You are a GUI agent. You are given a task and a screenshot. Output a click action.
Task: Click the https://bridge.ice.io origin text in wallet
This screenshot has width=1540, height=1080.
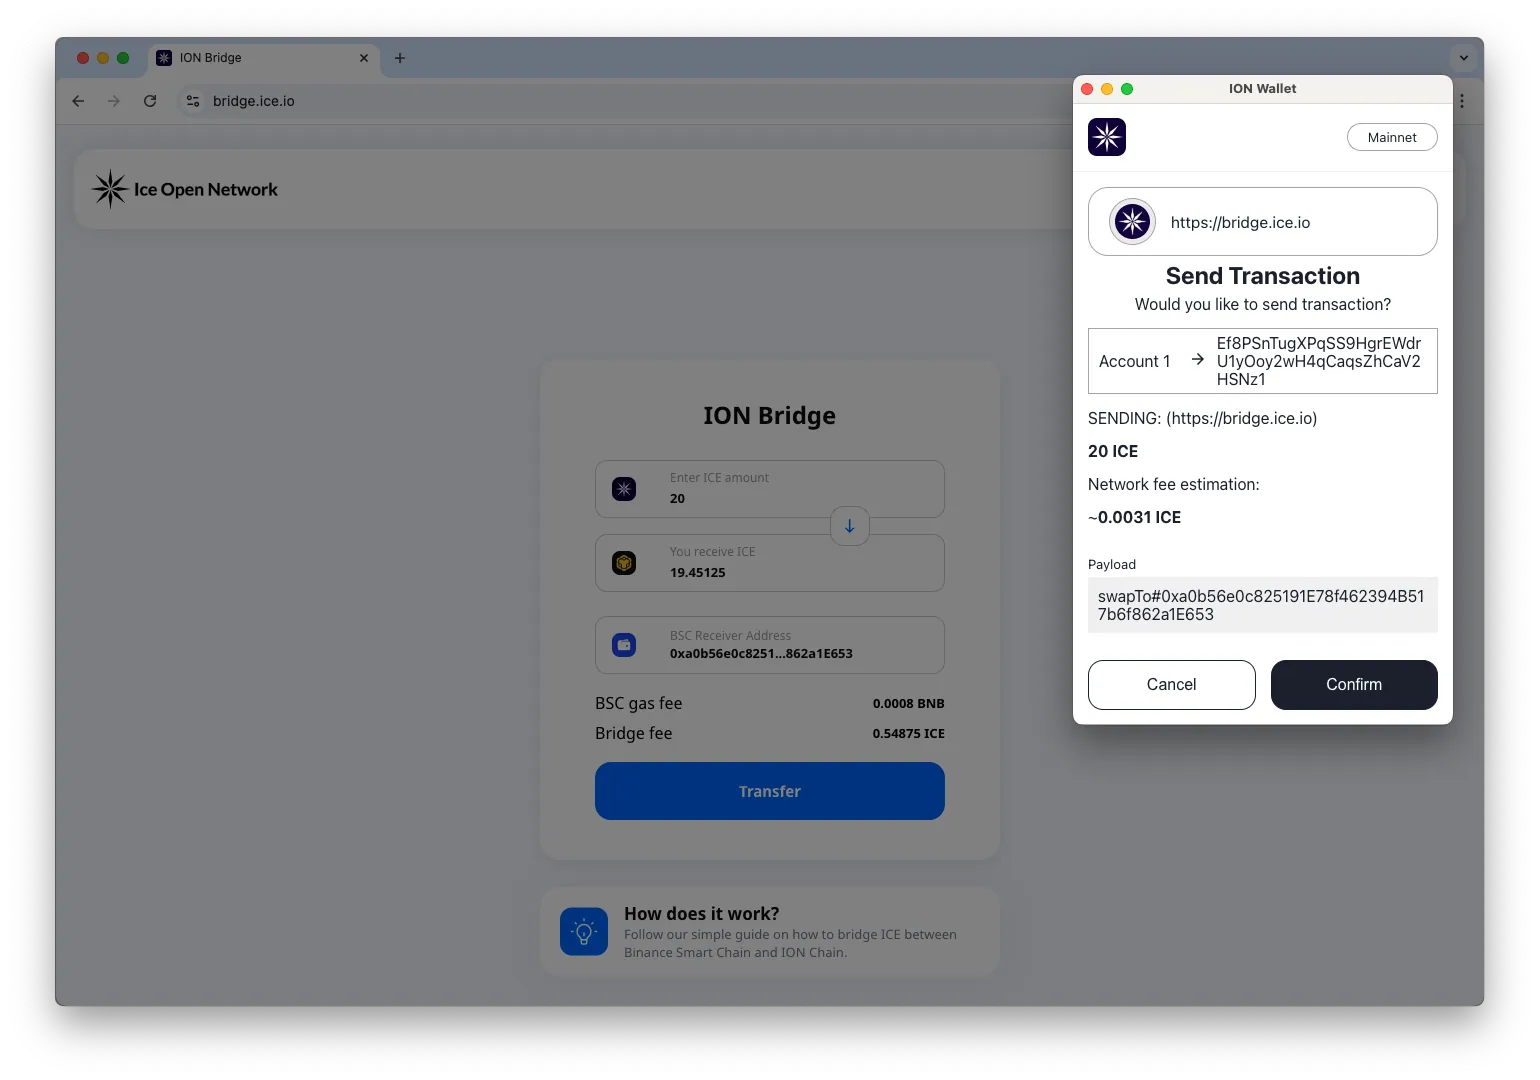[1240, 222]
